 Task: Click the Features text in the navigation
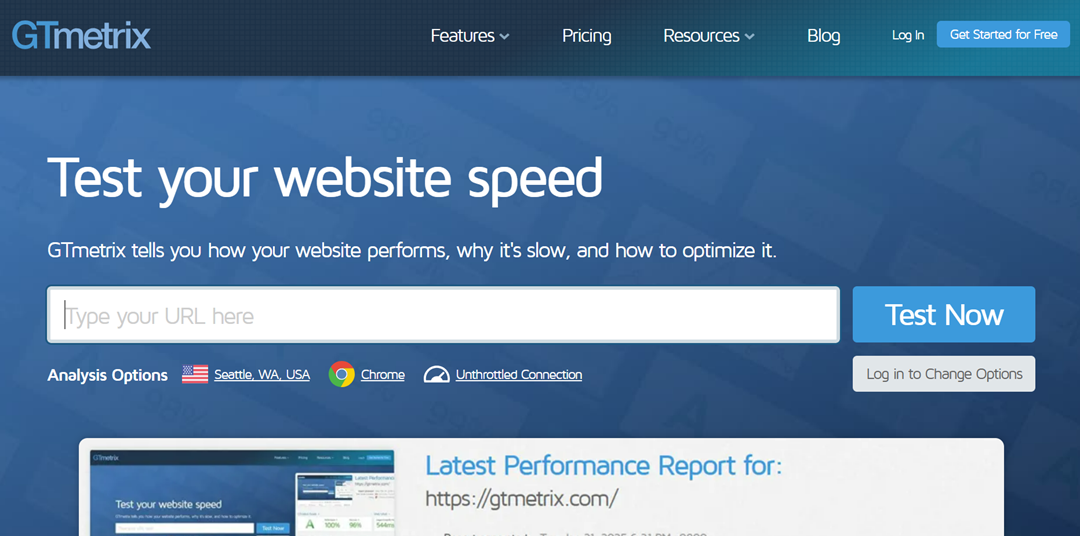click(462, 36)
